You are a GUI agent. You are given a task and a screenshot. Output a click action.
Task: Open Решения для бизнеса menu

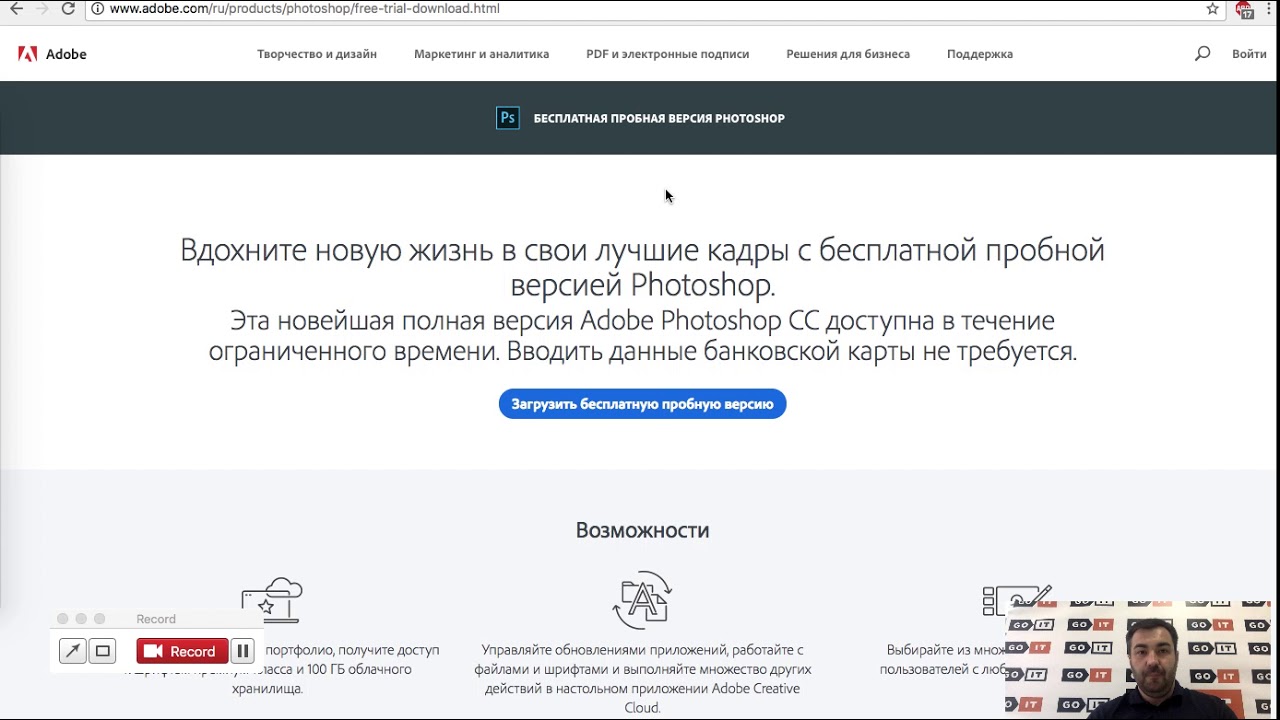848,54
